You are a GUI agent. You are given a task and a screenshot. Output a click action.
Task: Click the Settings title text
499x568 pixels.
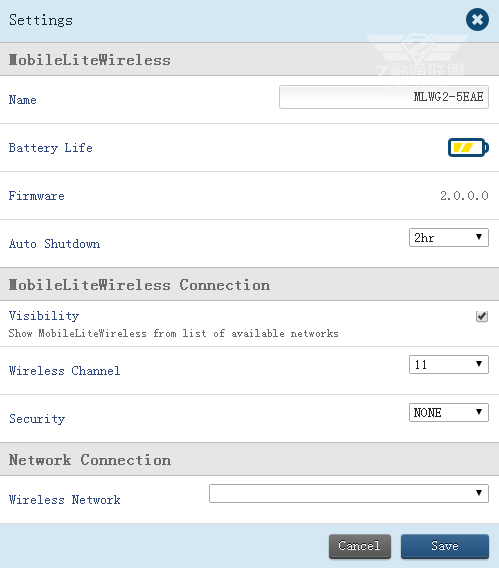pos(41,20)
